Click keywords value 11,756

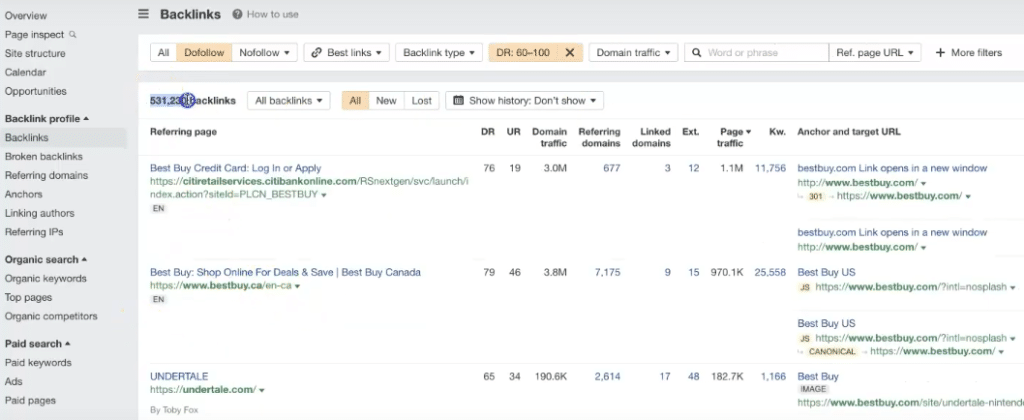pos(771,168)
